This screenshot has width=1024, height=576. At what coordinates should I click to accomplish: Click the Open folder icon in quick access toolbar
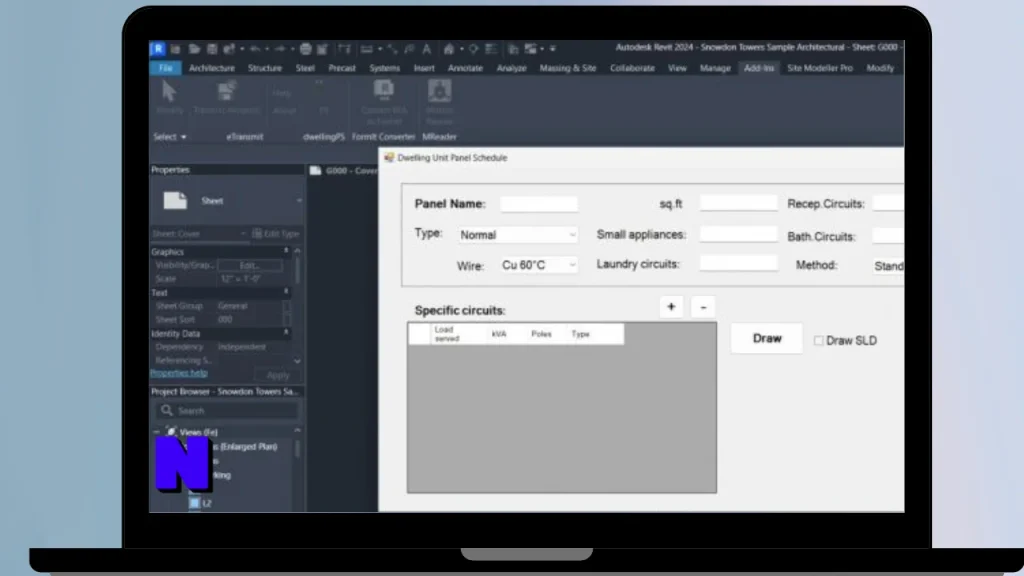coord(194,49)
